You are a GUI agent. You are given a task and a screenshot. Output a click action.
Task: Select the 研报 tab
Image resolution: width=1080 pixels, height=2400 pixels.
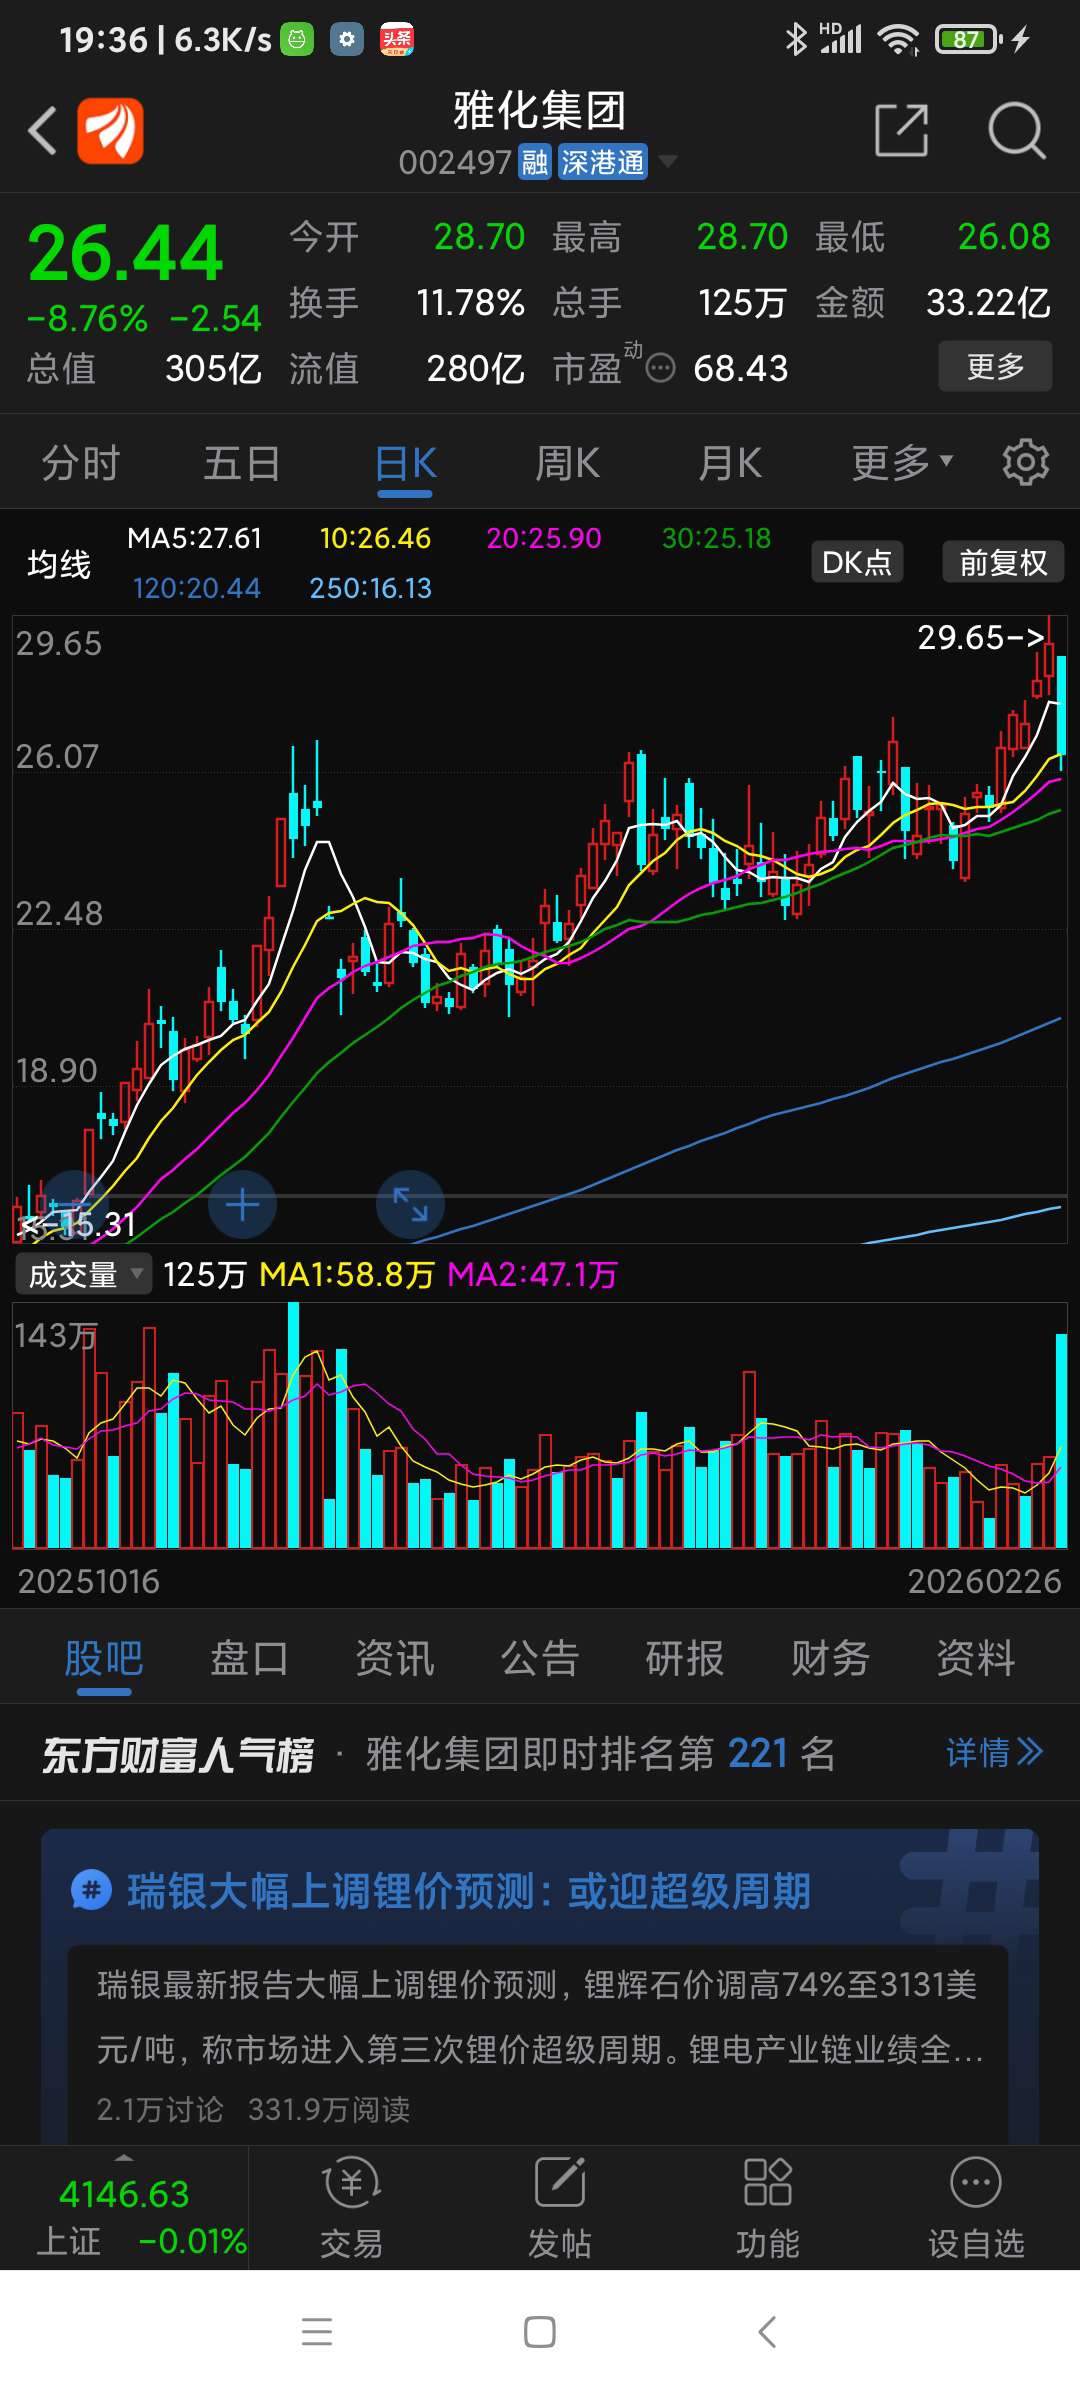685,1658
